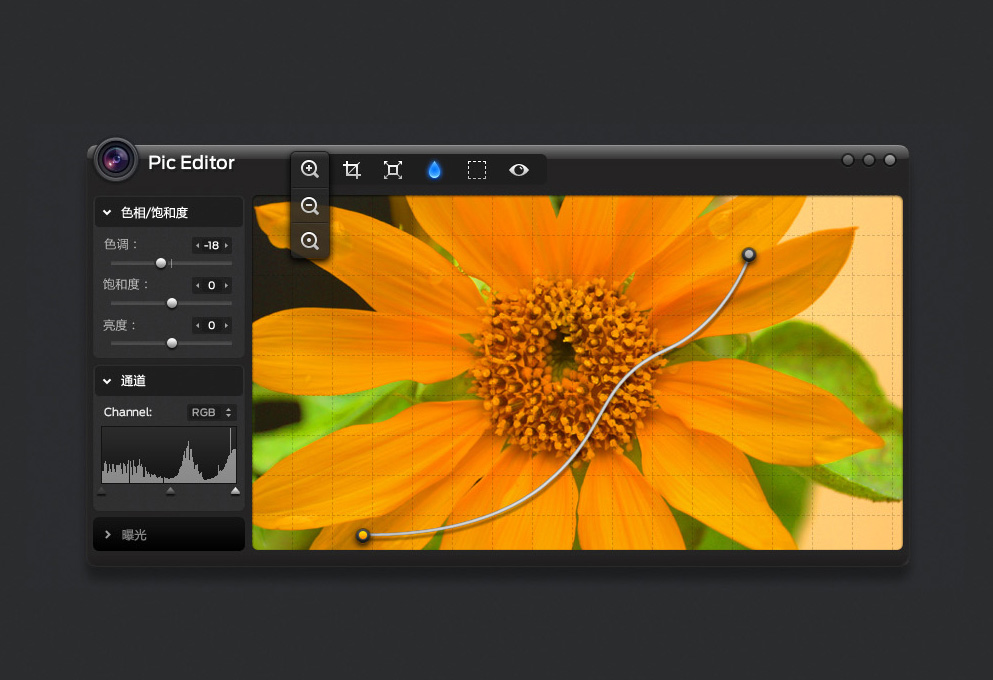
Task: Click the zoom in magnifier icon
Action: pyautogui.click(x=310, y=169)
